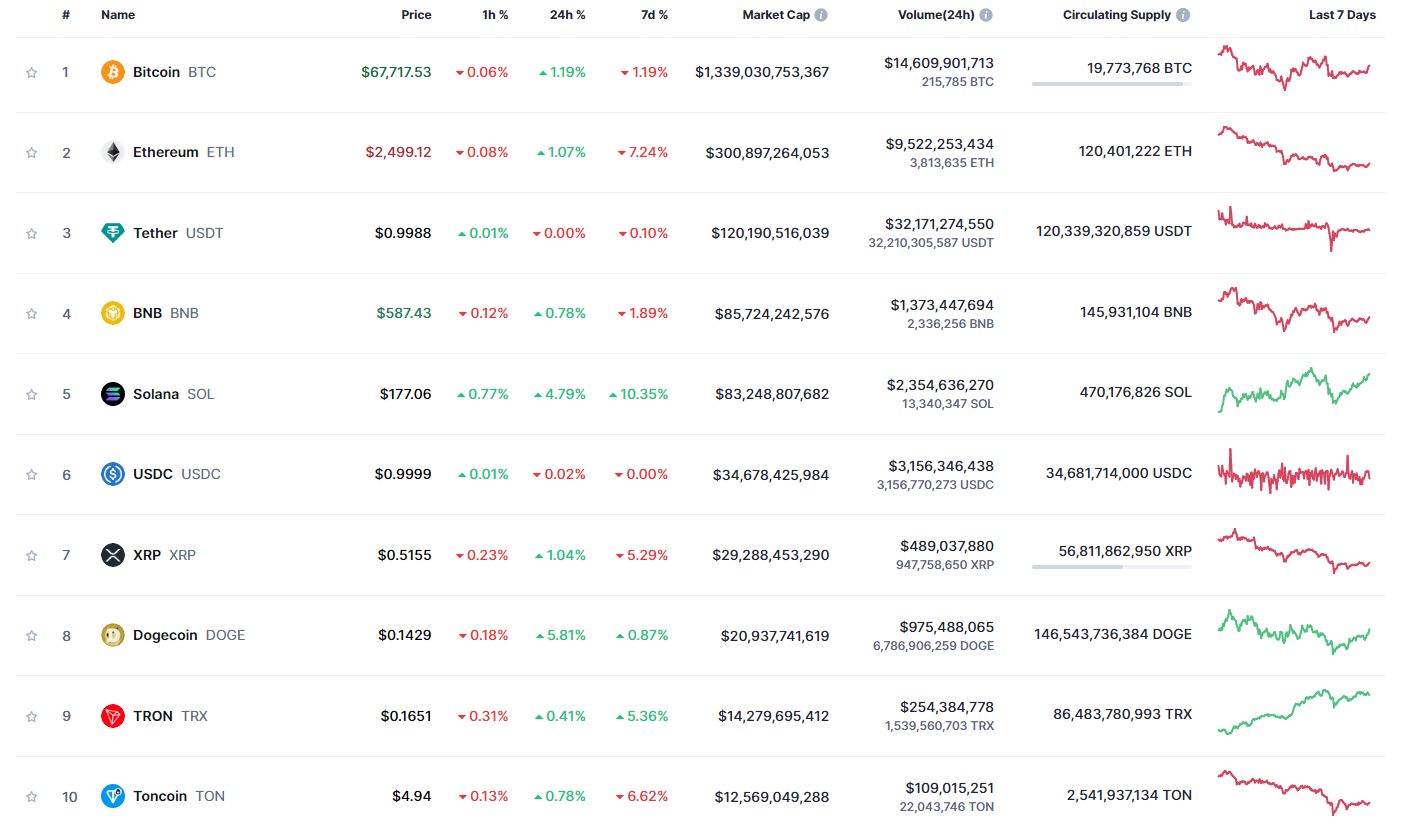Open XRP's 7-day price sparkline chart
This screenshot has width=1406, height=836.
click(1294, 551)
